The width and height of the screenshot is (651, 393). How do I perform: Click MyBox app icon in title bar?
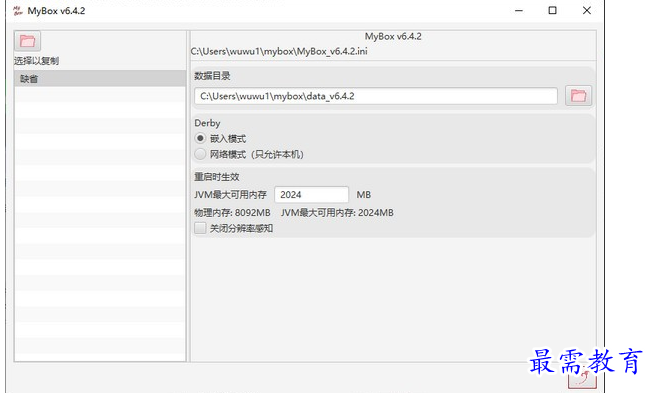[x=18, y=10]
